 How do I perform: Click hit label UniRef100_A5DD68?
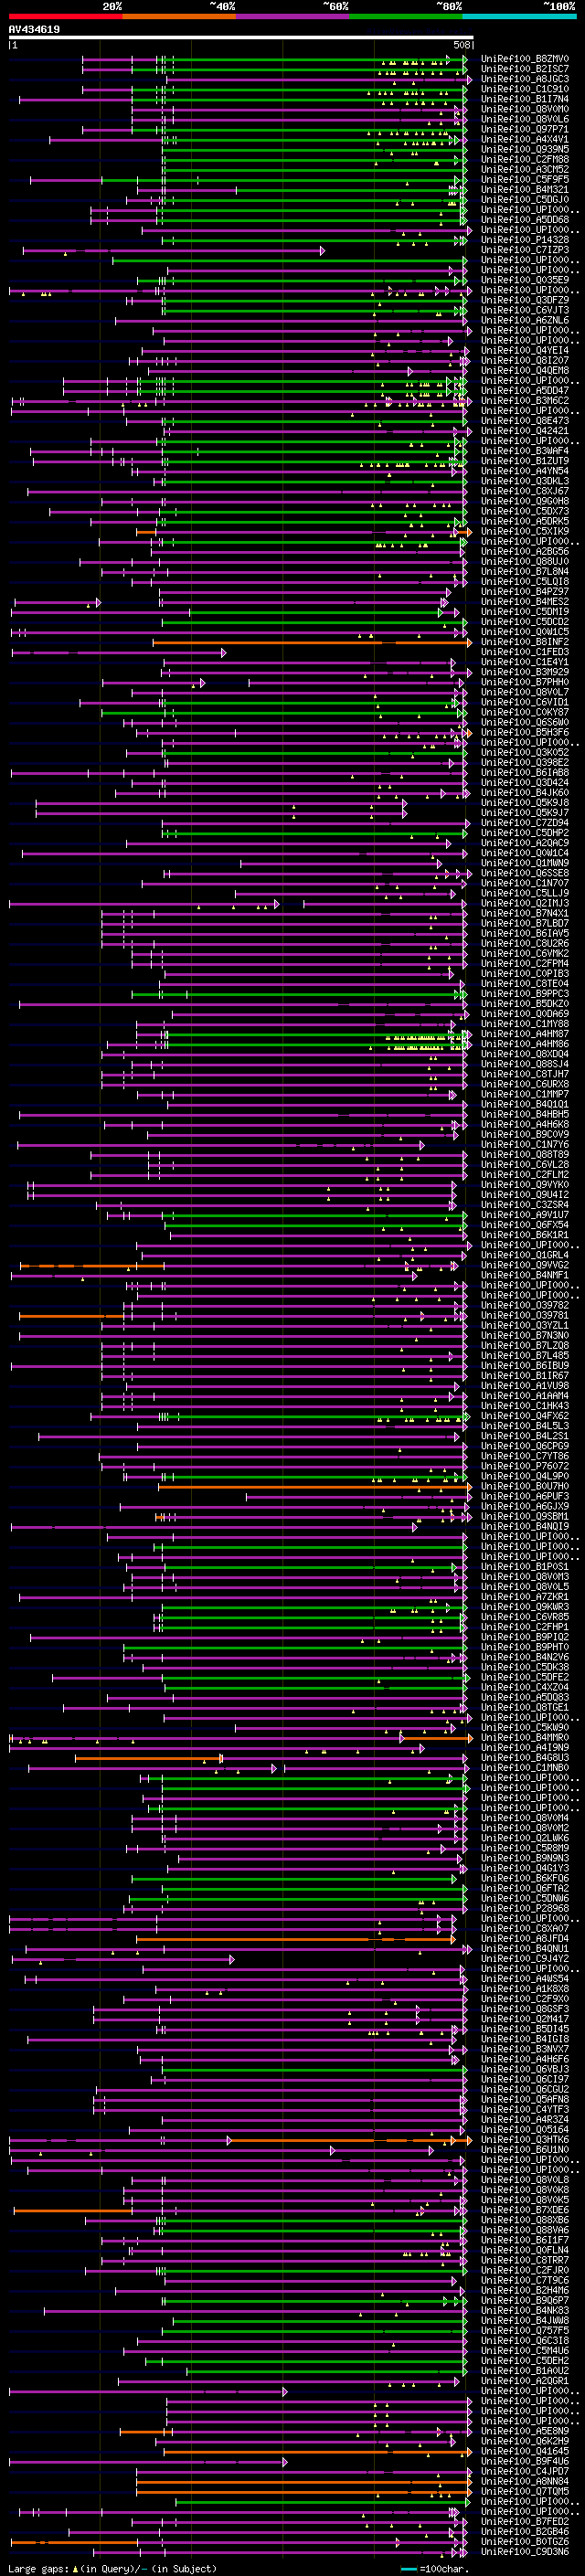pyautogui.click(x=524, y=219)
